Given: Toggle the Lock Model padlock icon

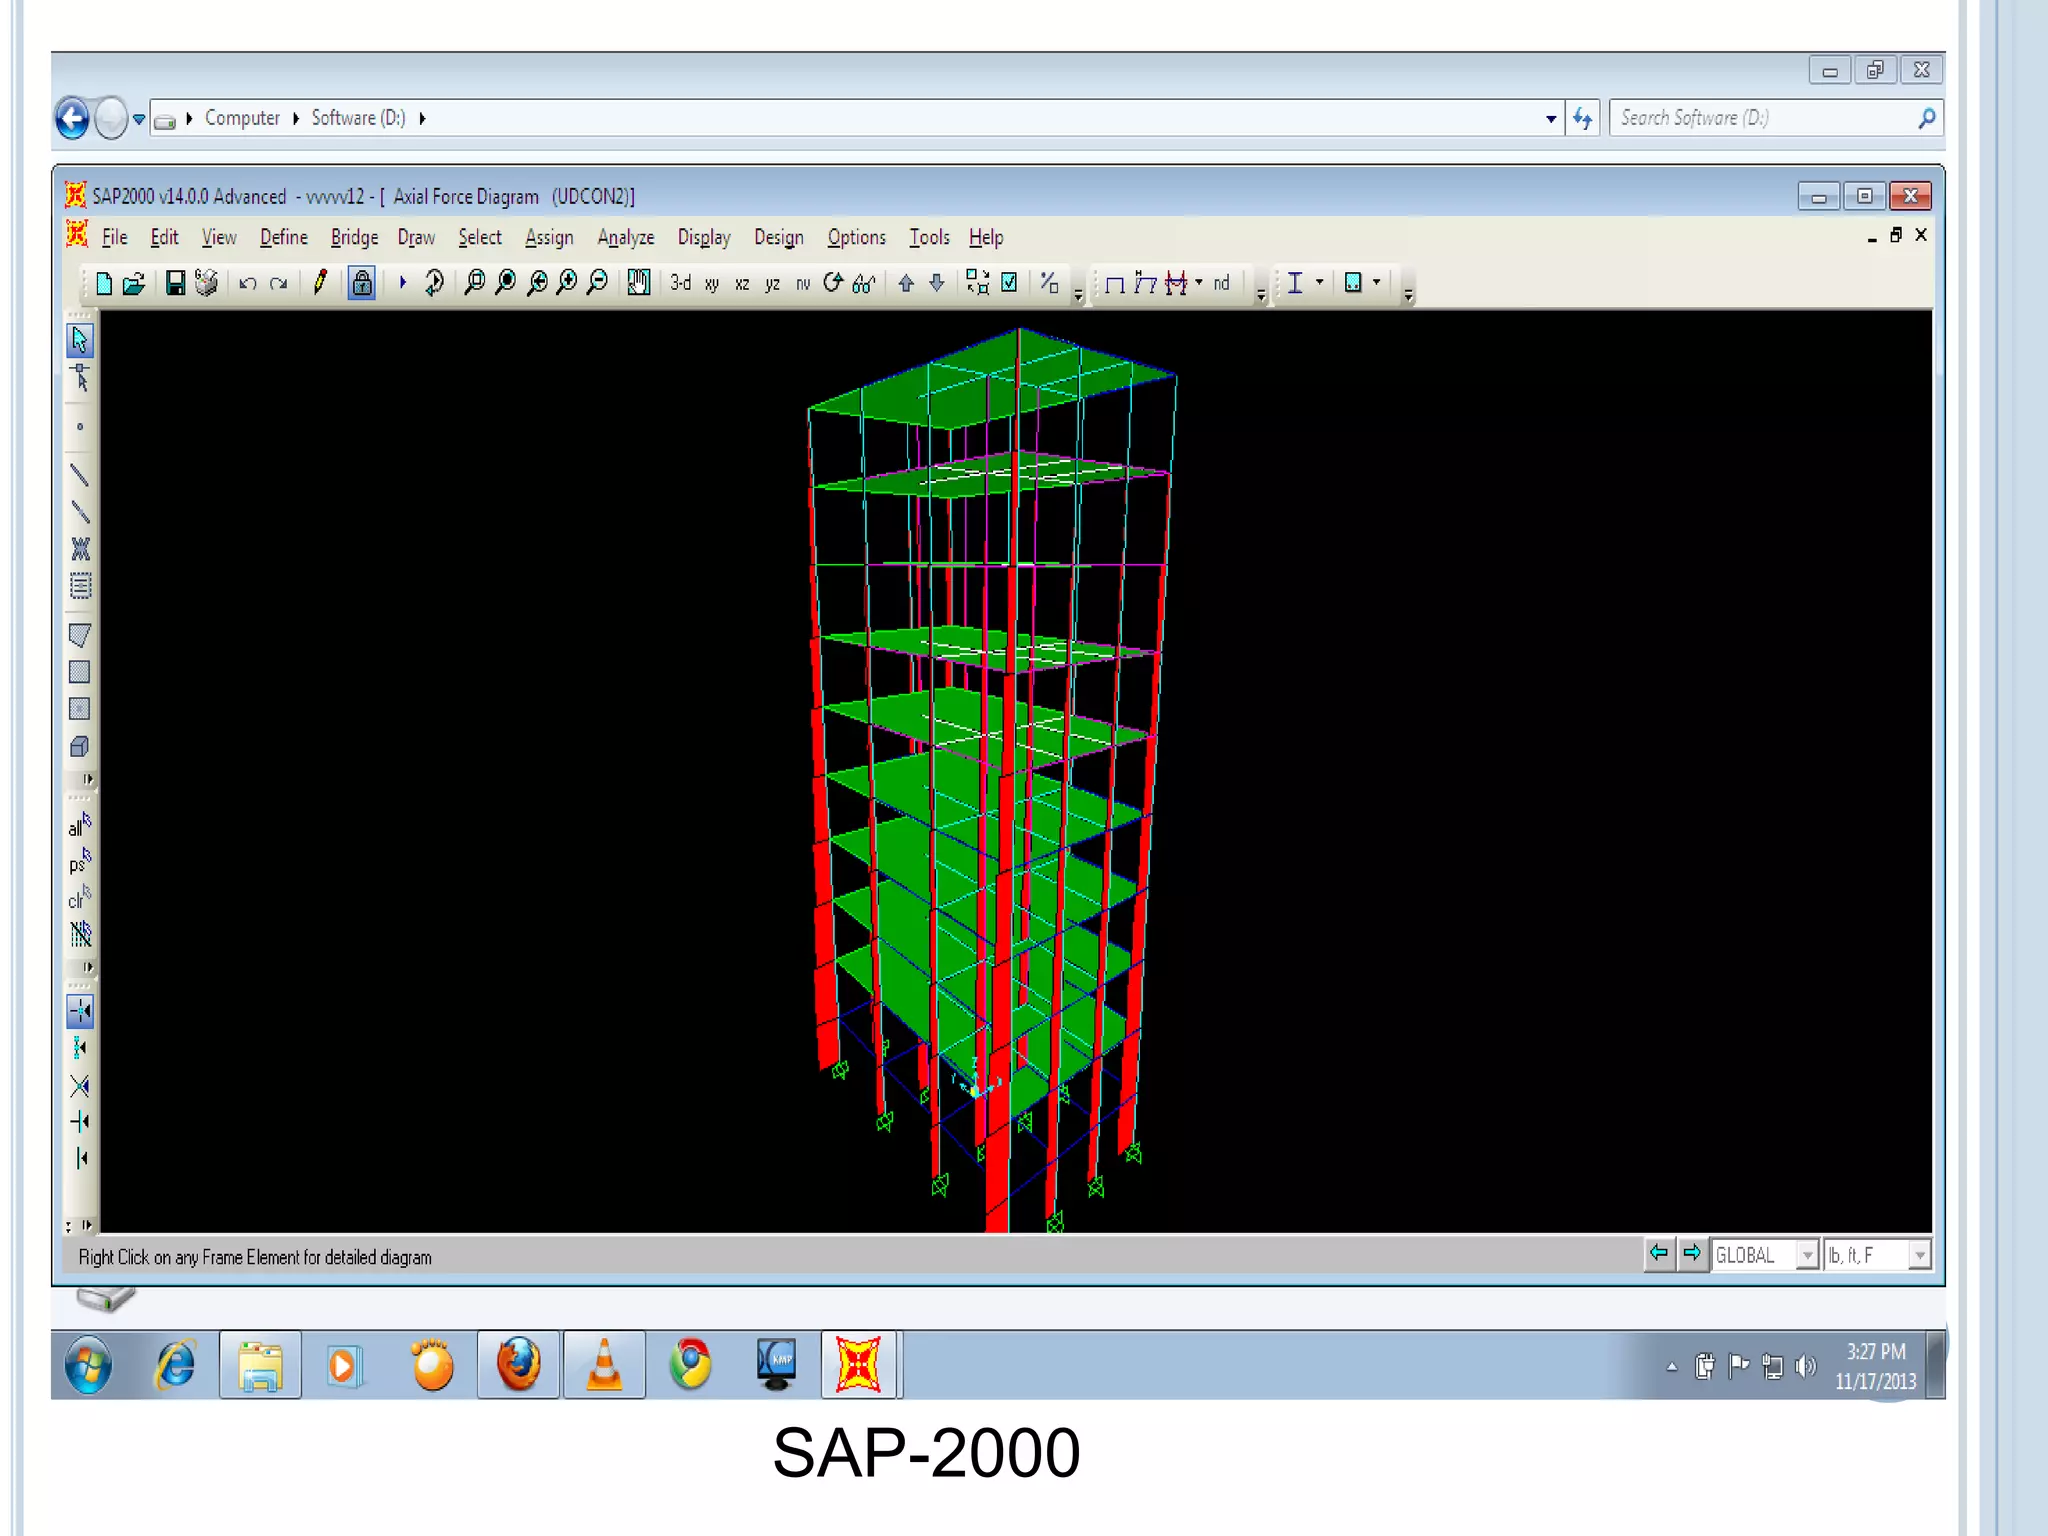Looking at the screenshot, I should (362, 283).
